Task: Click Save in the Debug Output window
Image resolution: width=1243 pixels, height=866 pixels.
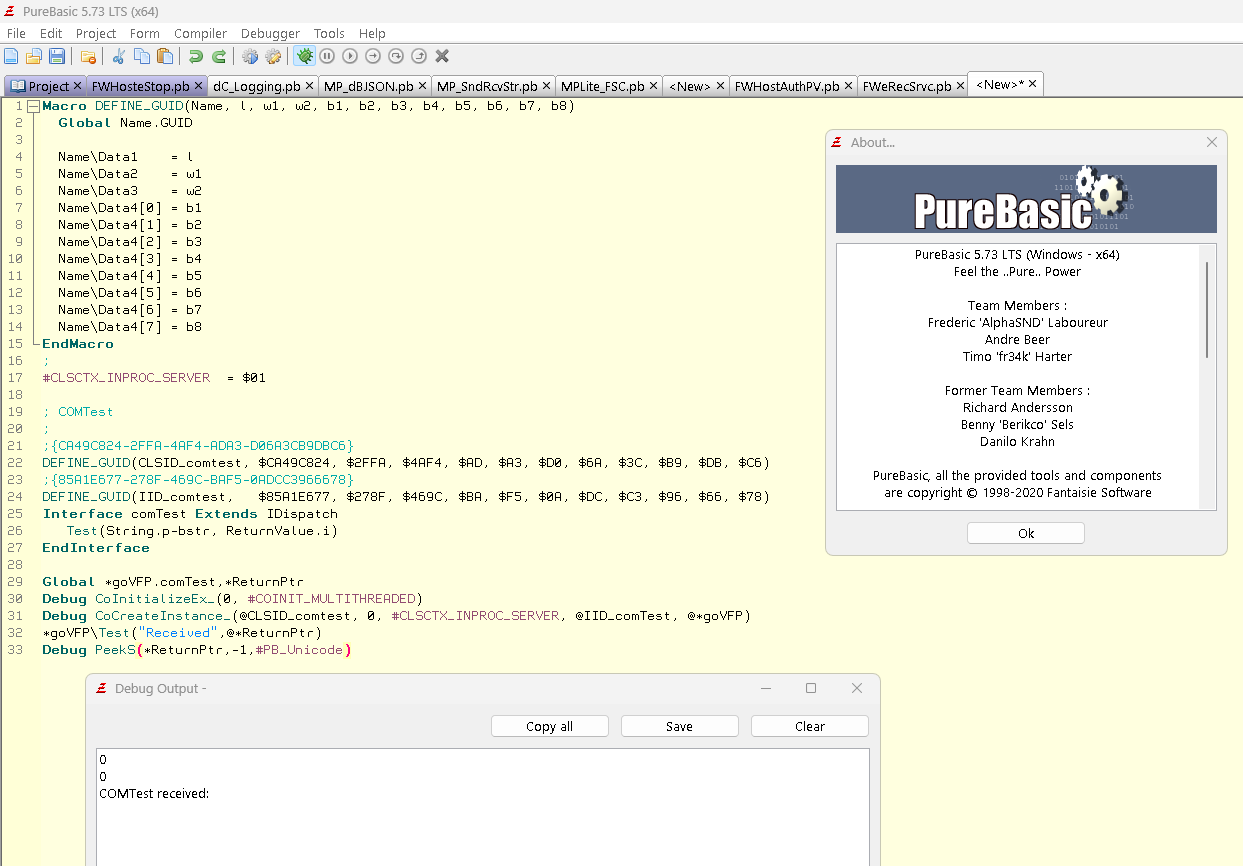Action: pyautogui.click(x=680, y=726)
